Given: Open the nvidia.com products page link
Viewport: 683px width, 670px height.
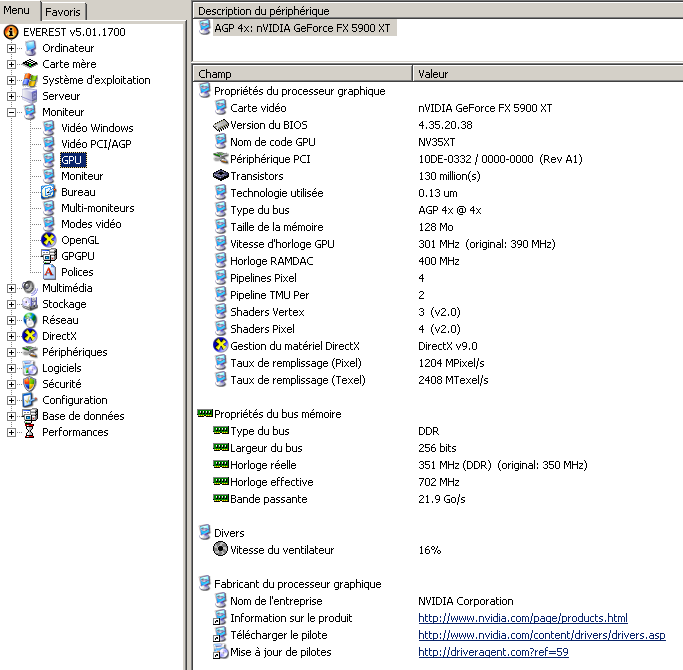Looking at the screenshot, I should point(523,618).
